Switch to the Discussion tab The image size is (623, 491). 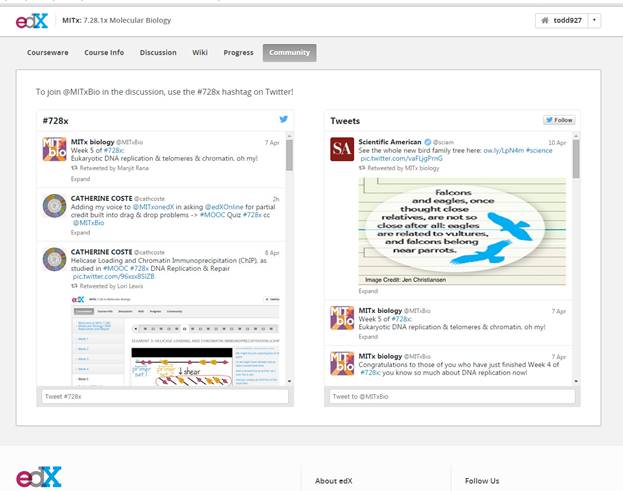click(158, 52)
